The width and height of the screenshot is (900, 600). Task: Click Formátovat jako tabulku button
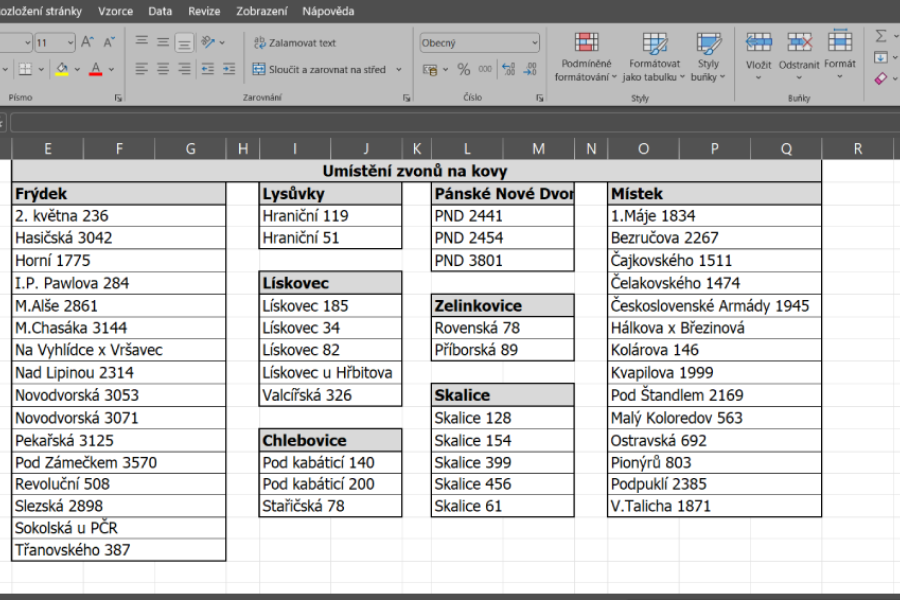tap(654, 57)
